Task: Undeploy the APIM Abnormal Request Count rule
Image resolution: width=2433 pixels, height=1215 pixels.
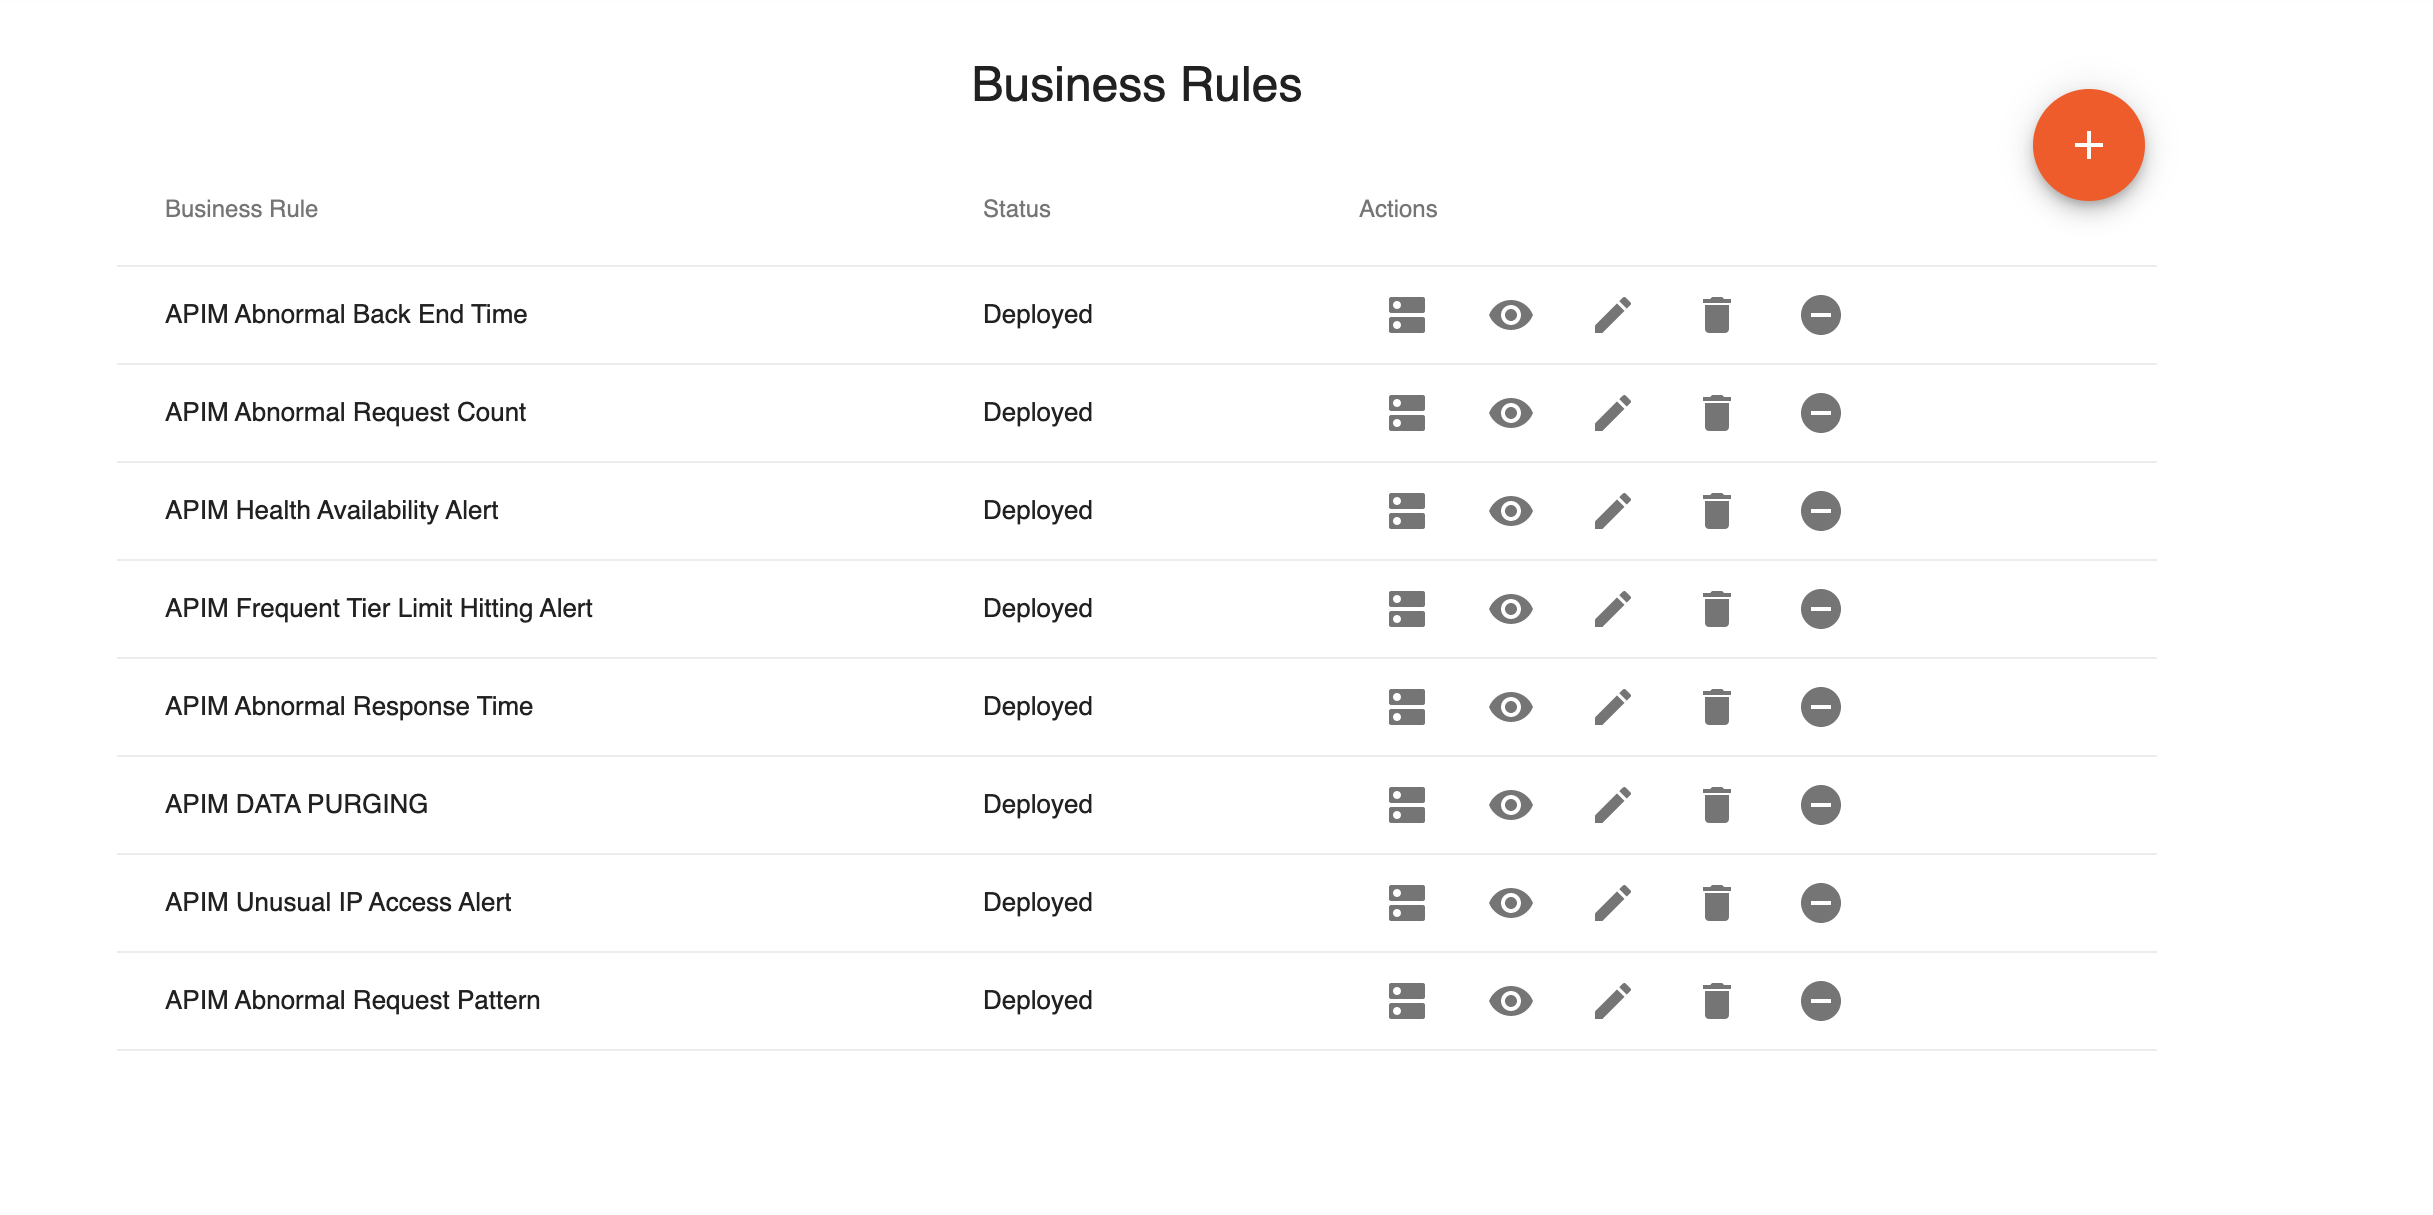Action: 1820,412
